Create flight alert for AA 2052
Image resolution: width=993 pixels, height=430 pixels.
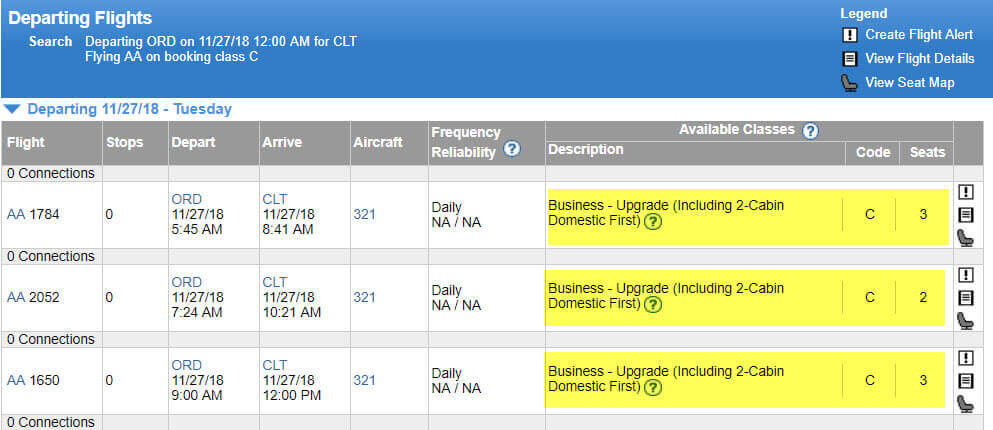[966, 274]
